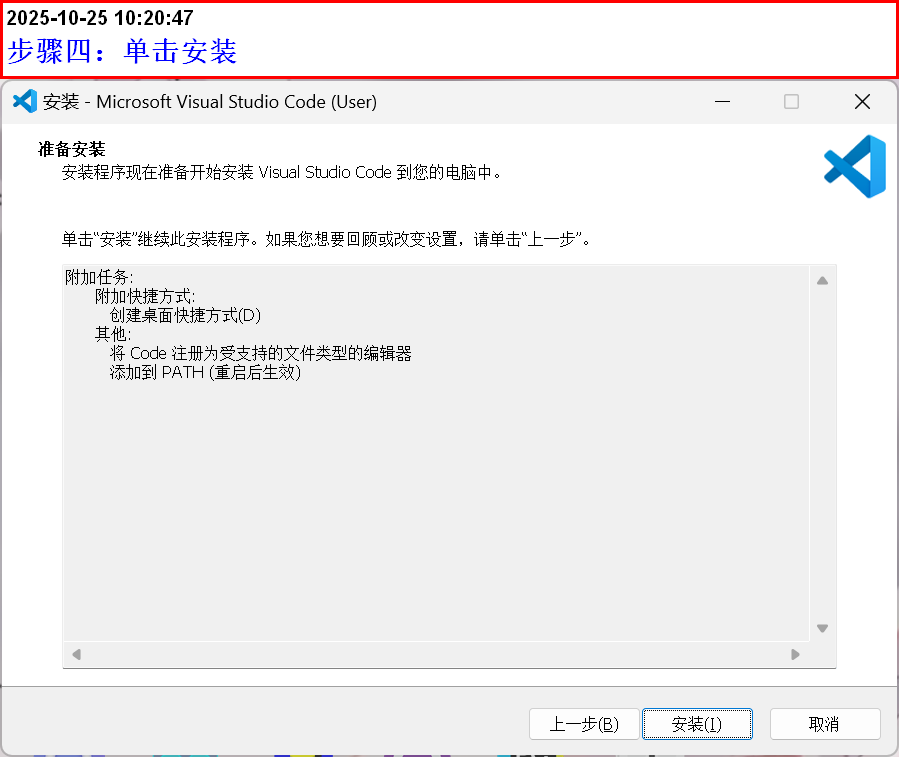The image size is (899, 757).
Task: Click the horizontal scroll-right arrow
Action: [x=795, y=654]
